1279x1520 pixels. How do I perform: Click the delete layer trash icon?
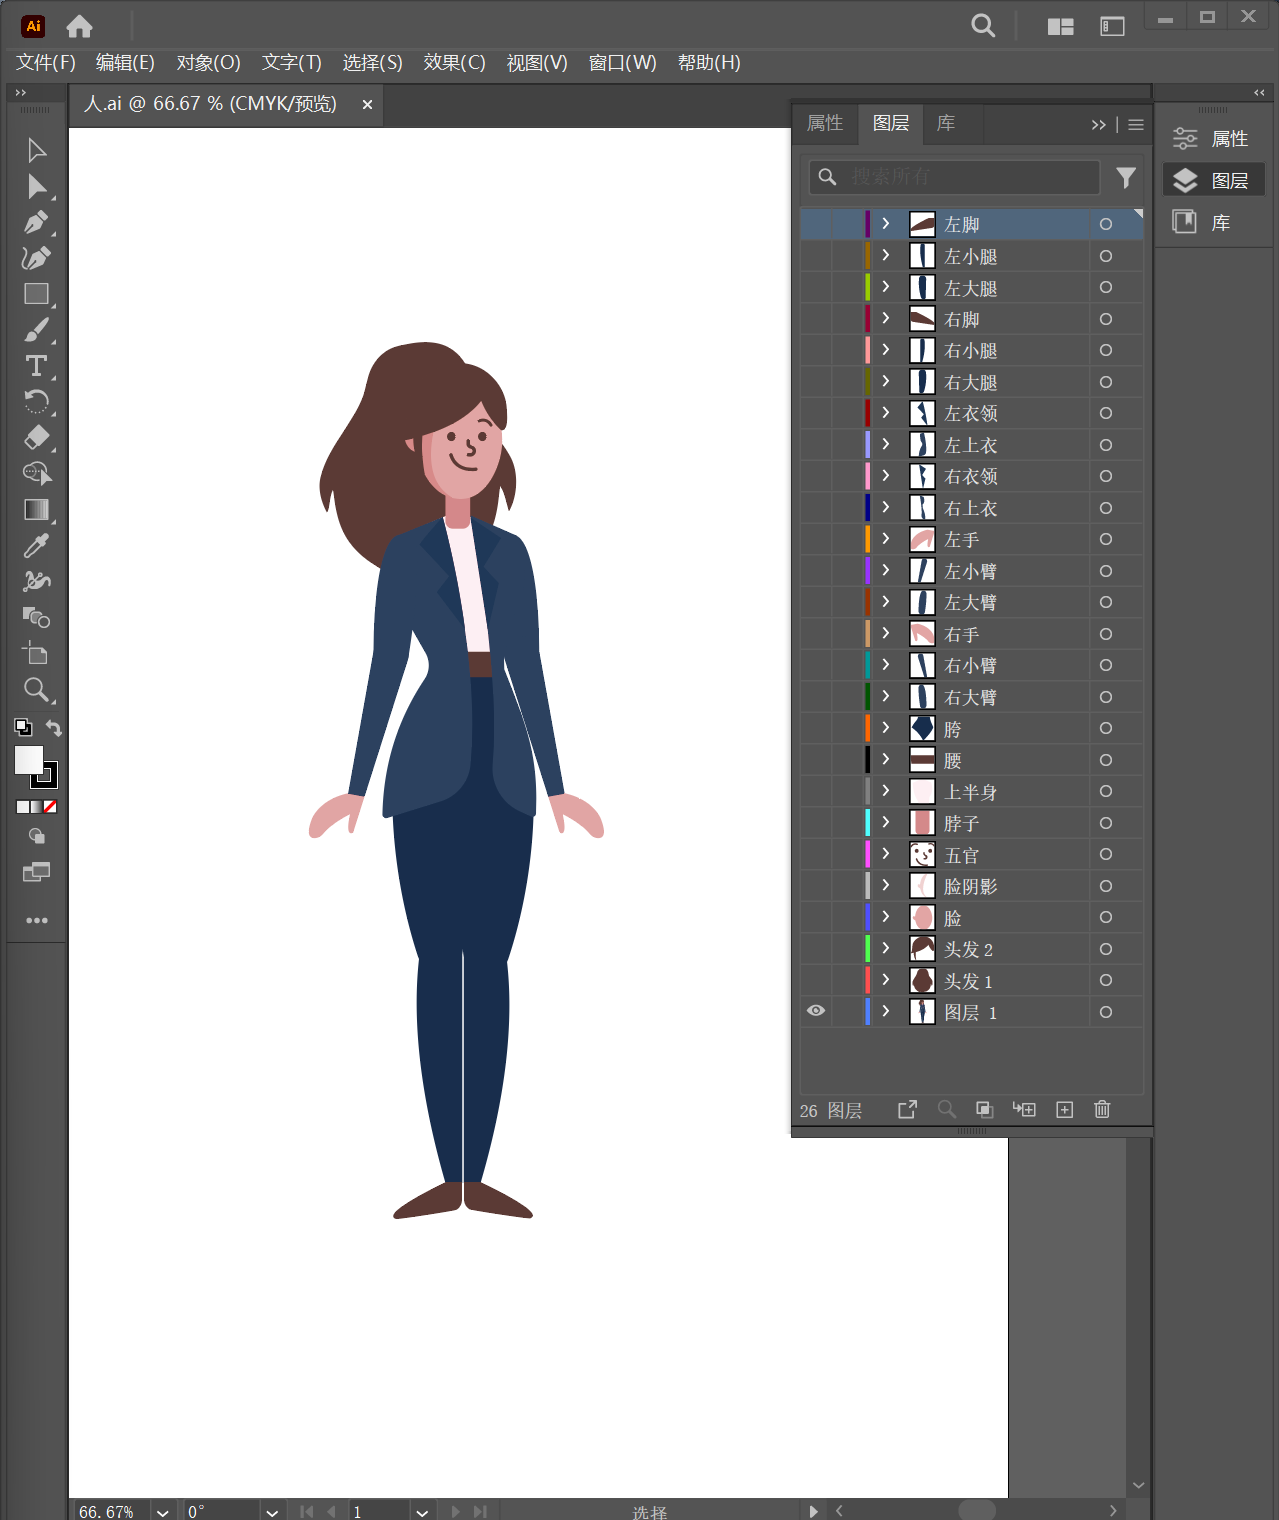coord(1102,1109)
